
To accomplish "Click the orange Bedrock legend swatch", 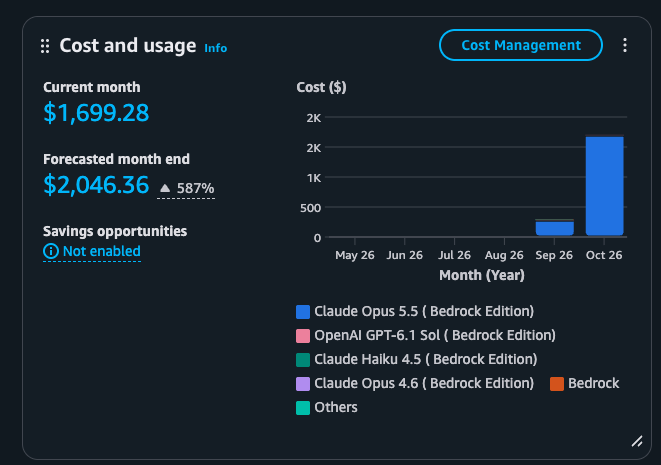I will tap(556, 384).
